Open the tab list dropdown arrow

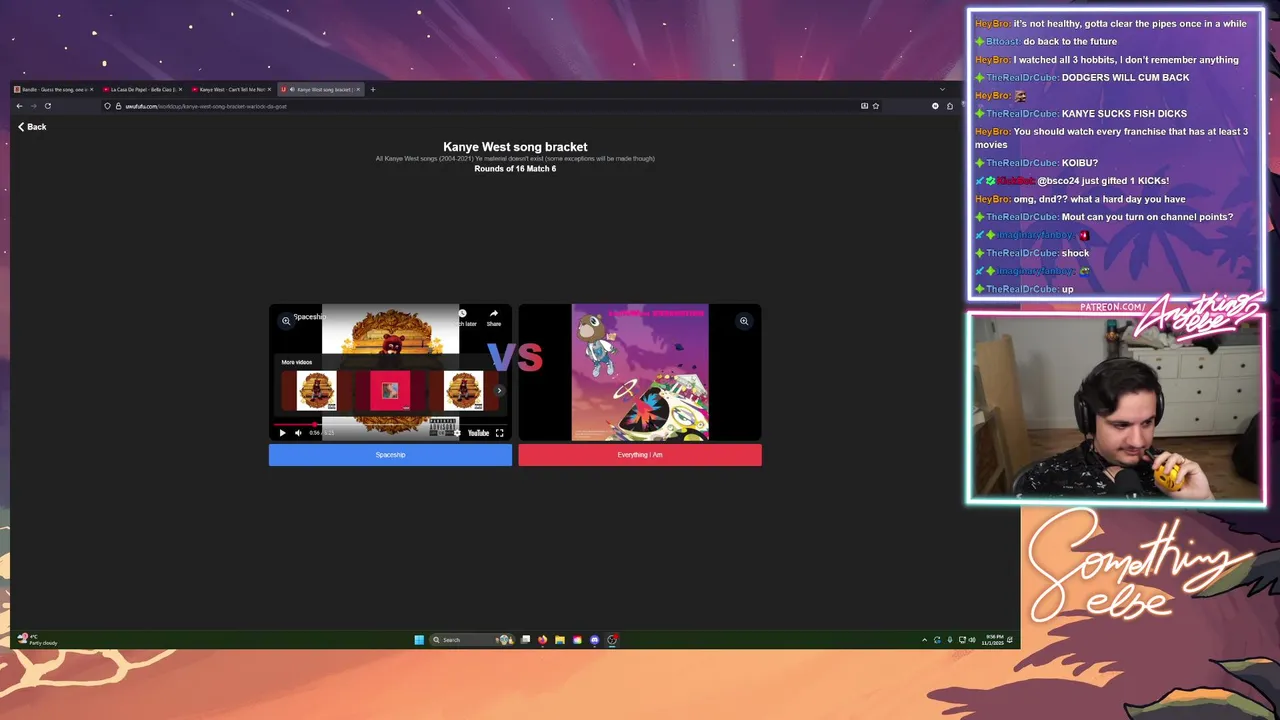tap(942, 89)
